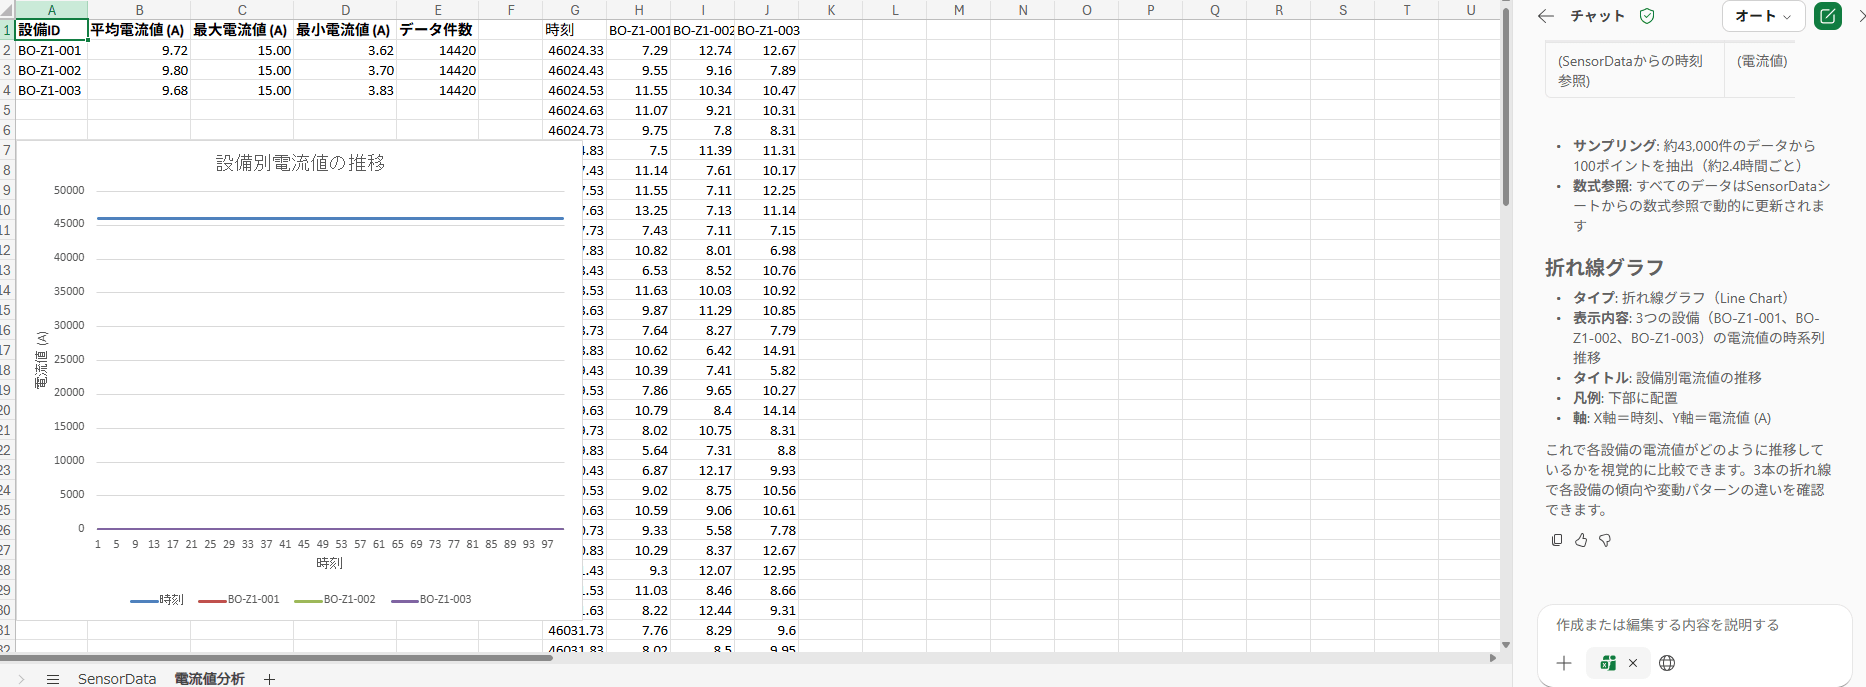Select the 時刻 header cell in column G

pyautogui.click(x=575, y=30)
